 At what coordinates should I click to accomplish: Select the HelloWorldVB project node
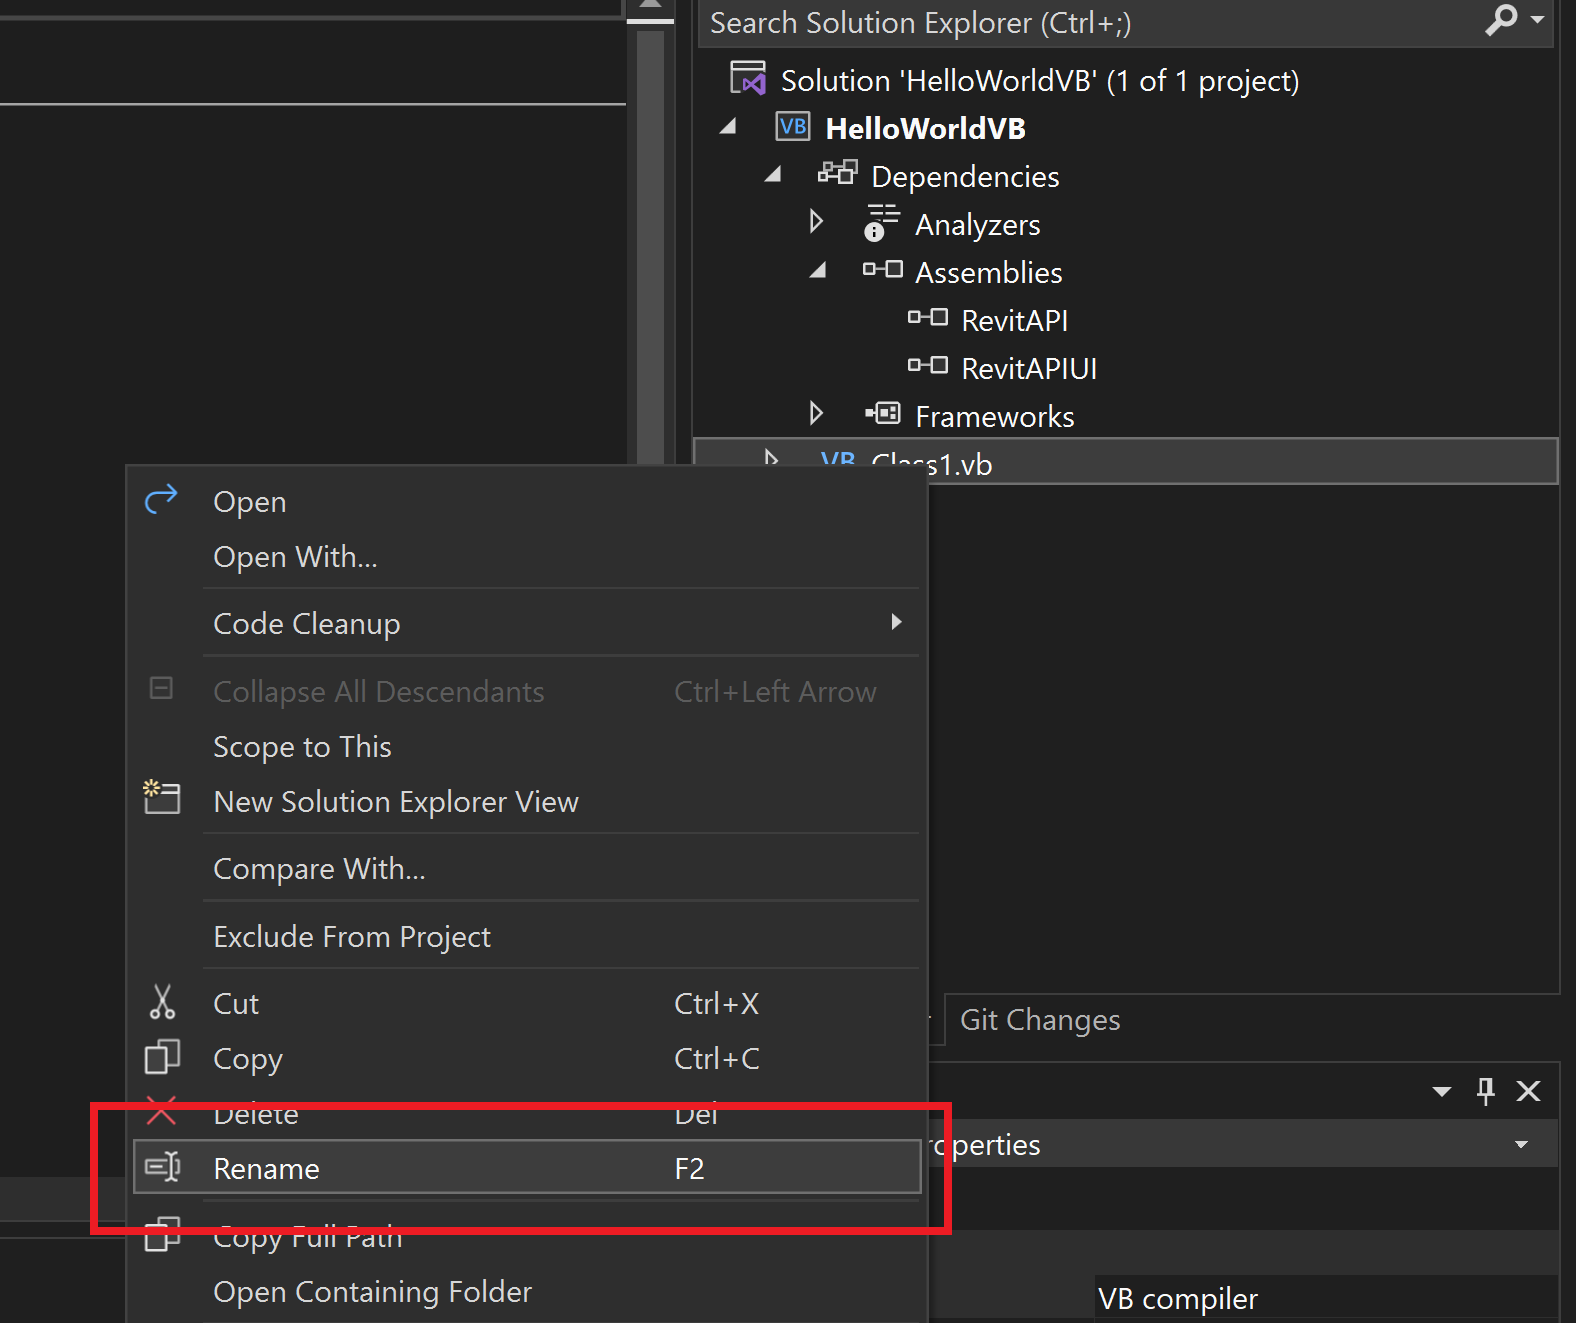tap(925, 128)
